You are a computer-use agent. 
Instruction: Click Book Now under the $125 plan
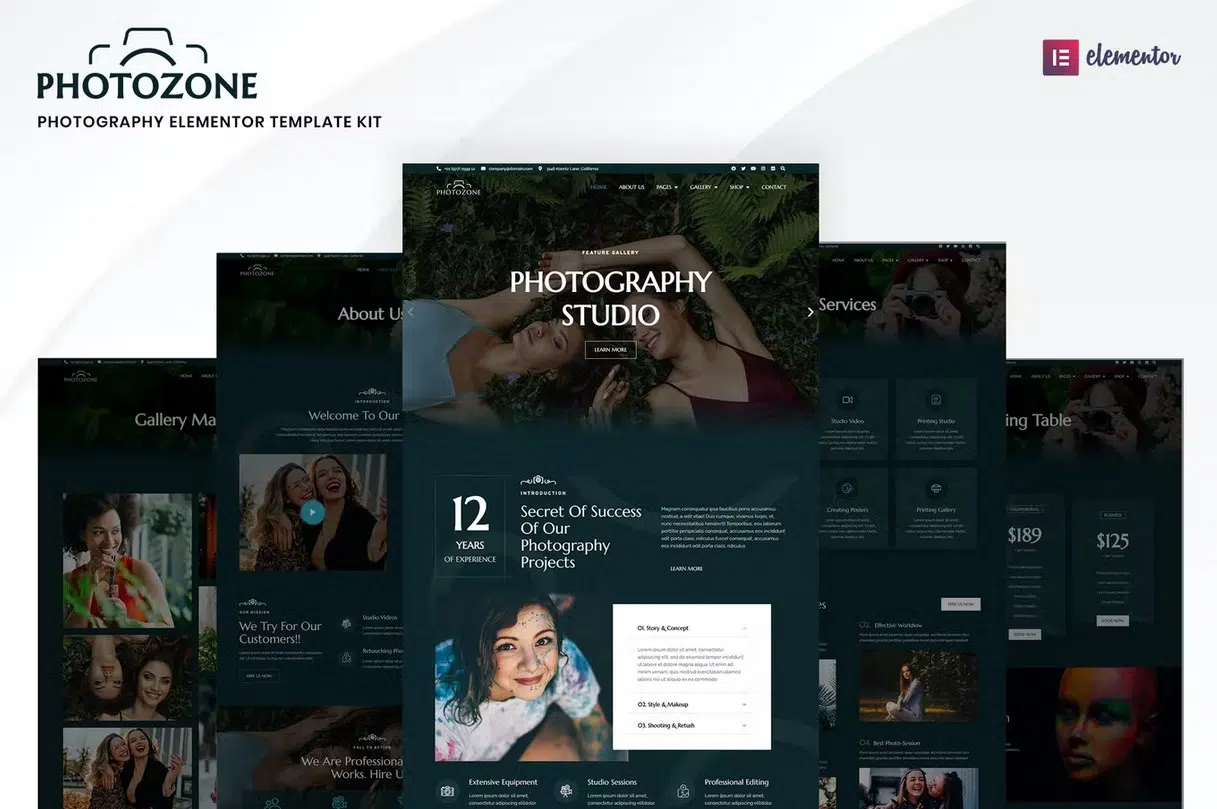click(x=1112, y=620)
